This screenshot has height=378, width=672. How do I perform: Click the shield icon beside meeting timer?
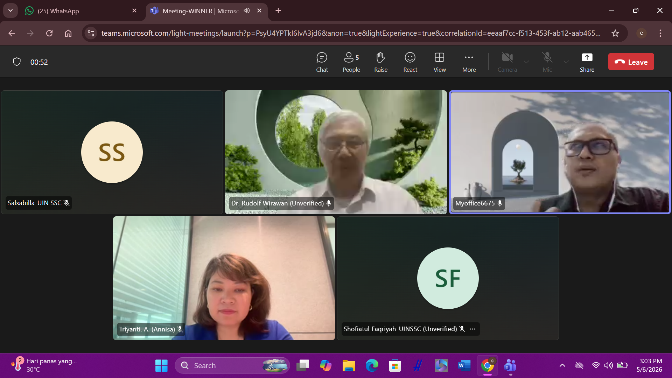(17, 62)
